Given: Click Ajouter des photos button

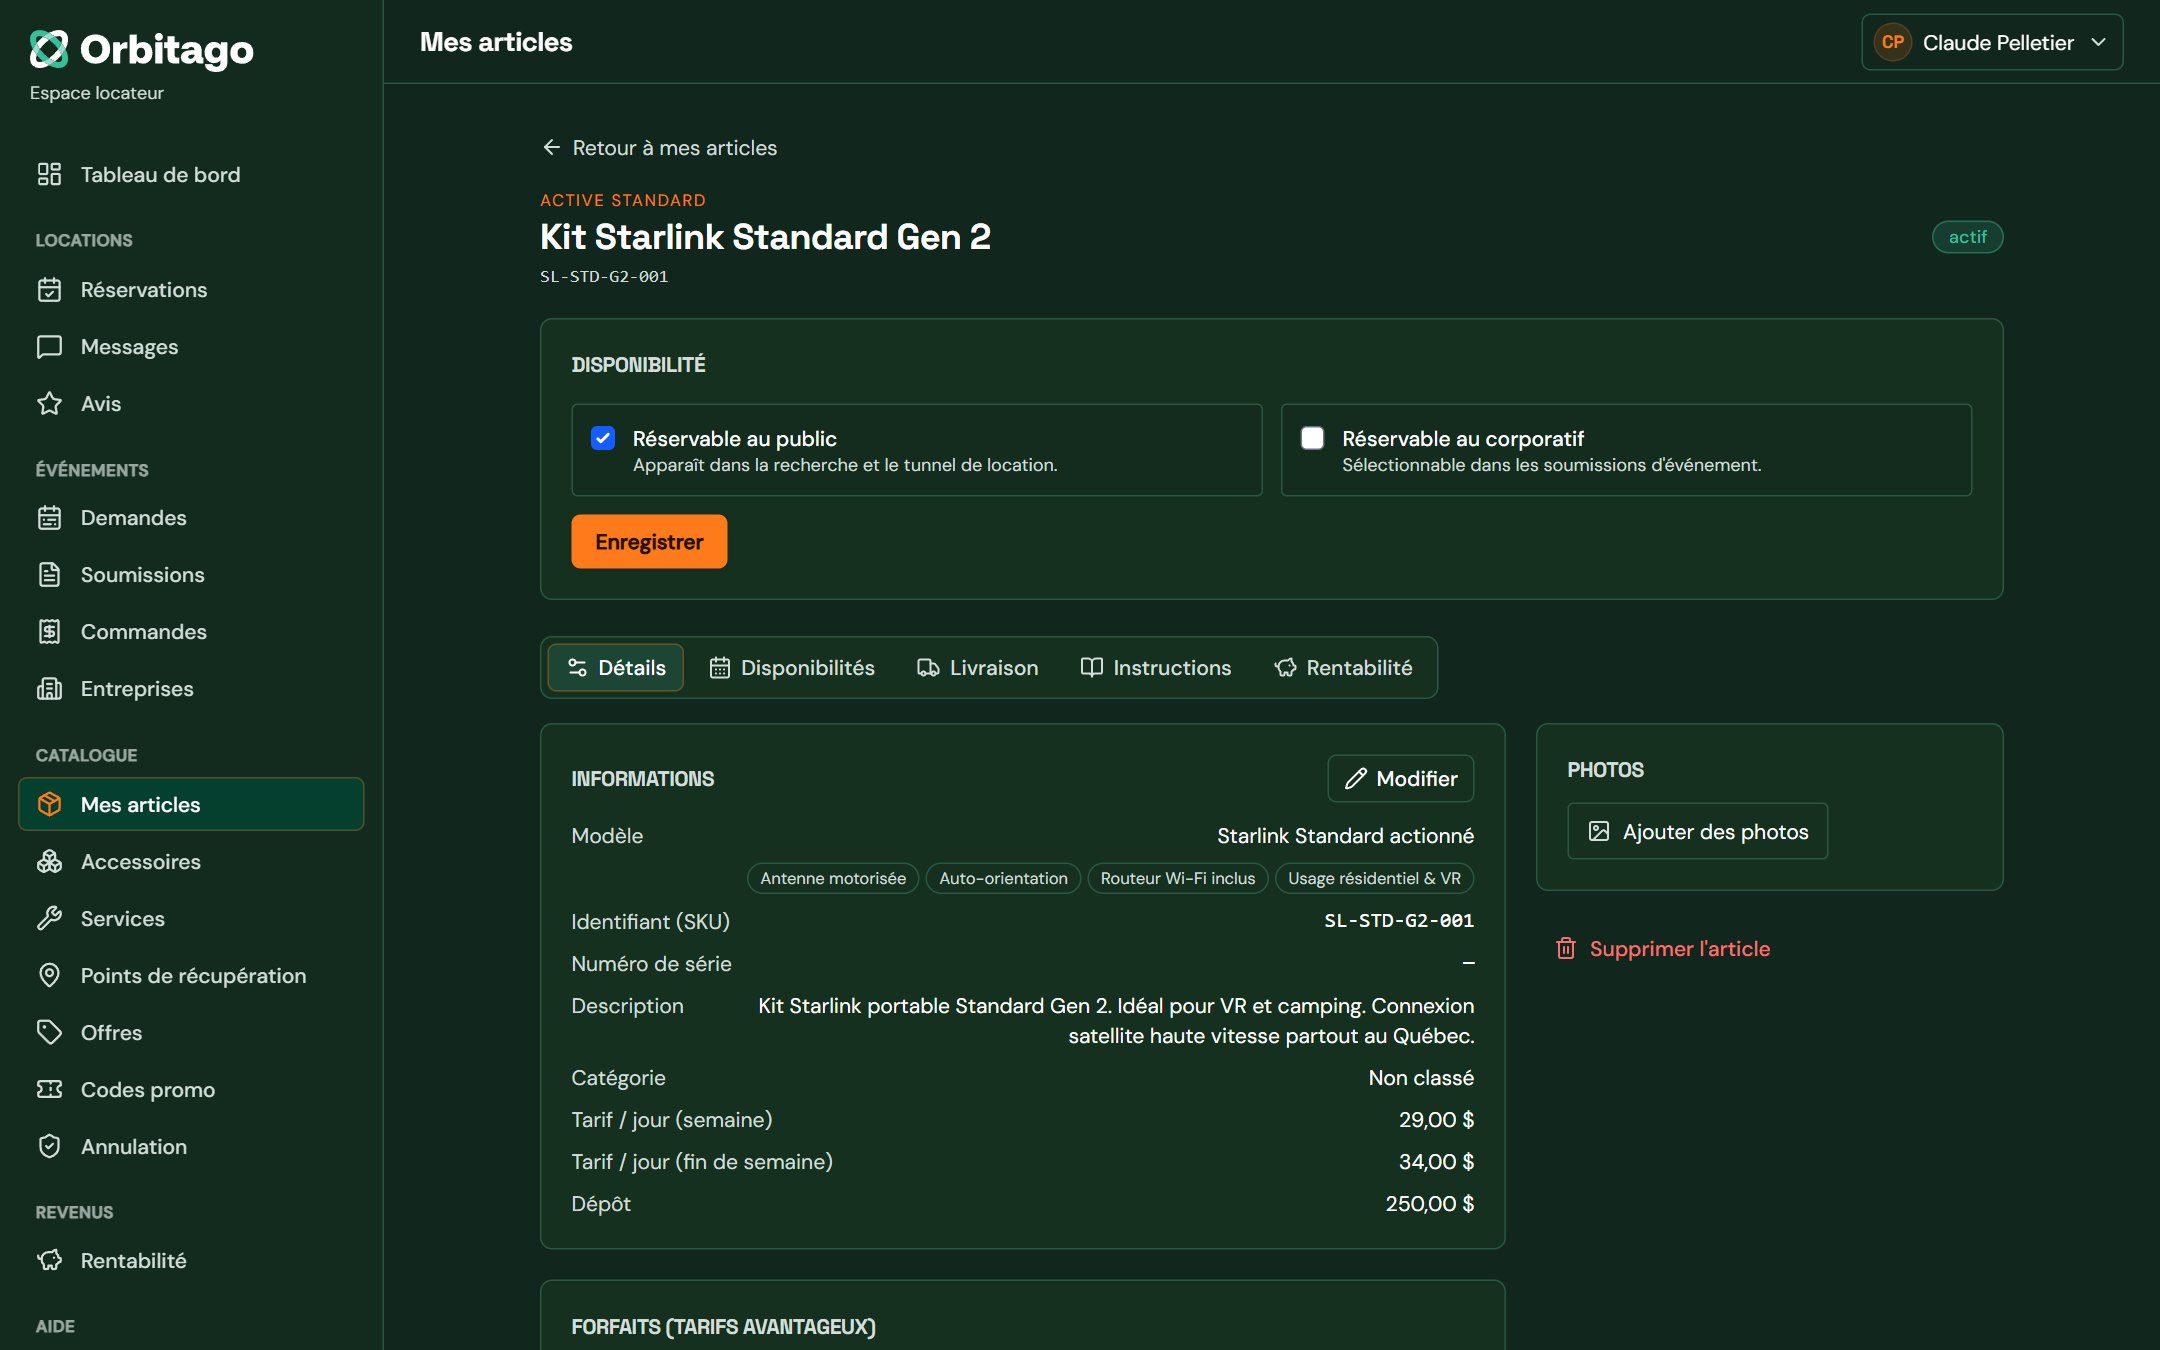Looking at the screenshot, I should pyautogui.click(x=1697, y=832).
